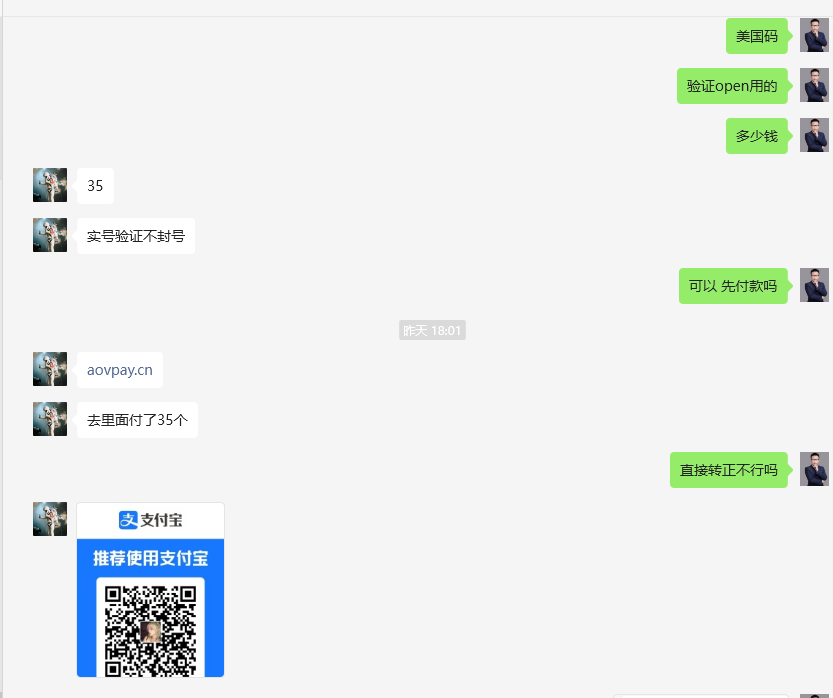Click the message '多少钱'

pos(756,136)
